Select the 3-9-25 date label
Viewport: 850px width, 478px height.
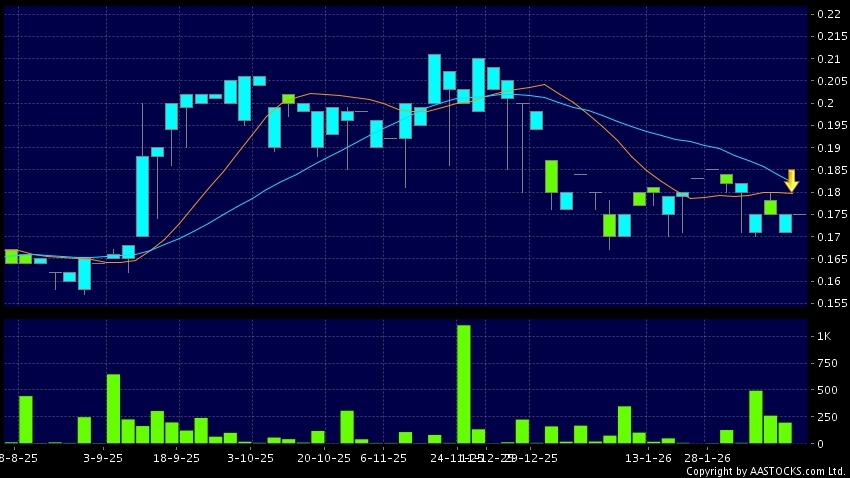click(x=103, y=457)
